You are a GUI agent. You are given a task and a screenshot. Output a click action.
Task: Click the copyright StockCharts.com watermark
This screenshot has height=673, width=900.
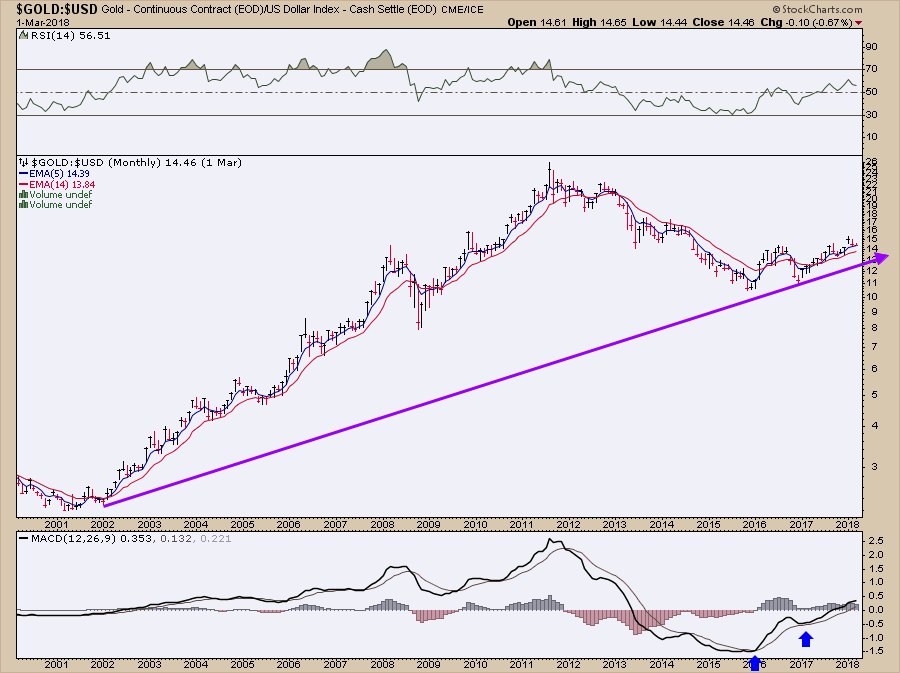817,9
